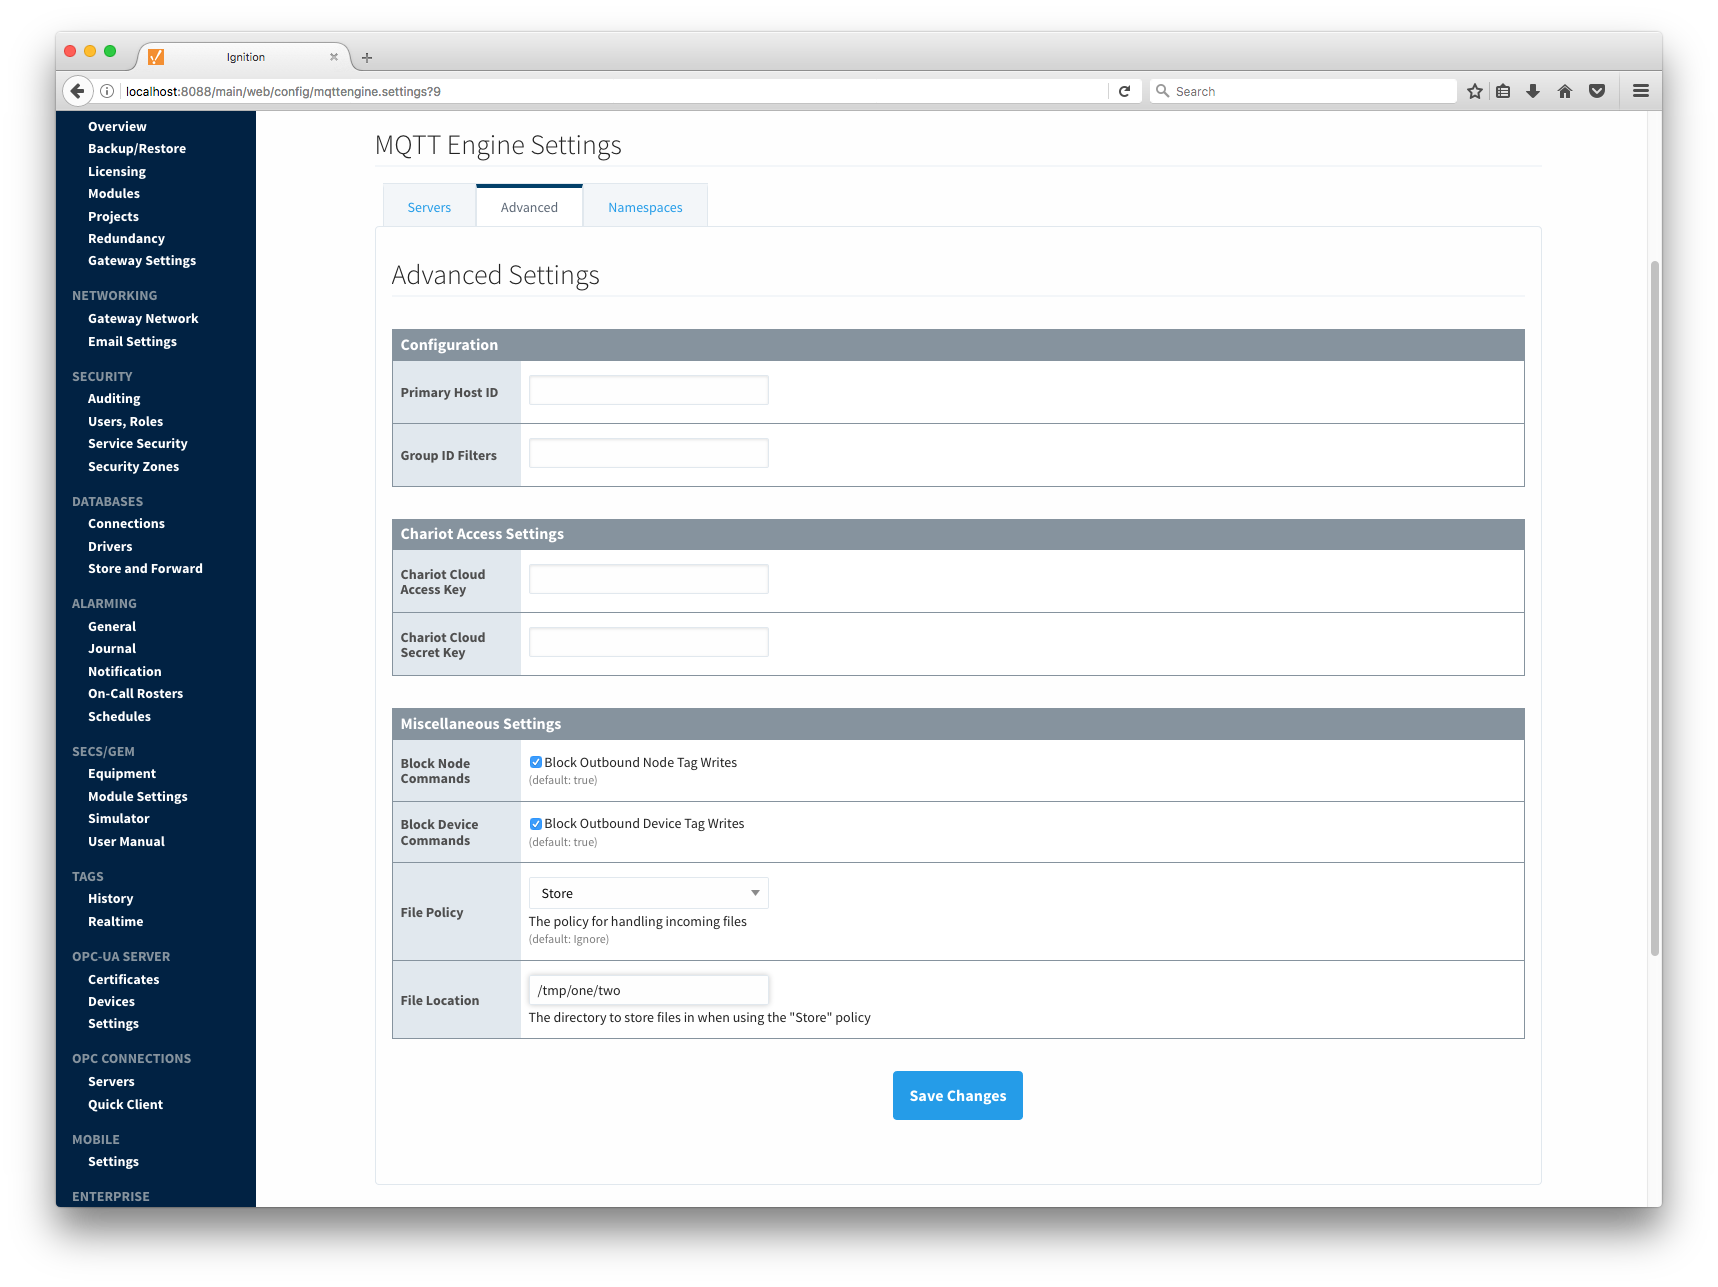Switch to the Servers tab
Screen dimensions: 1718x1287
[429, 207]
